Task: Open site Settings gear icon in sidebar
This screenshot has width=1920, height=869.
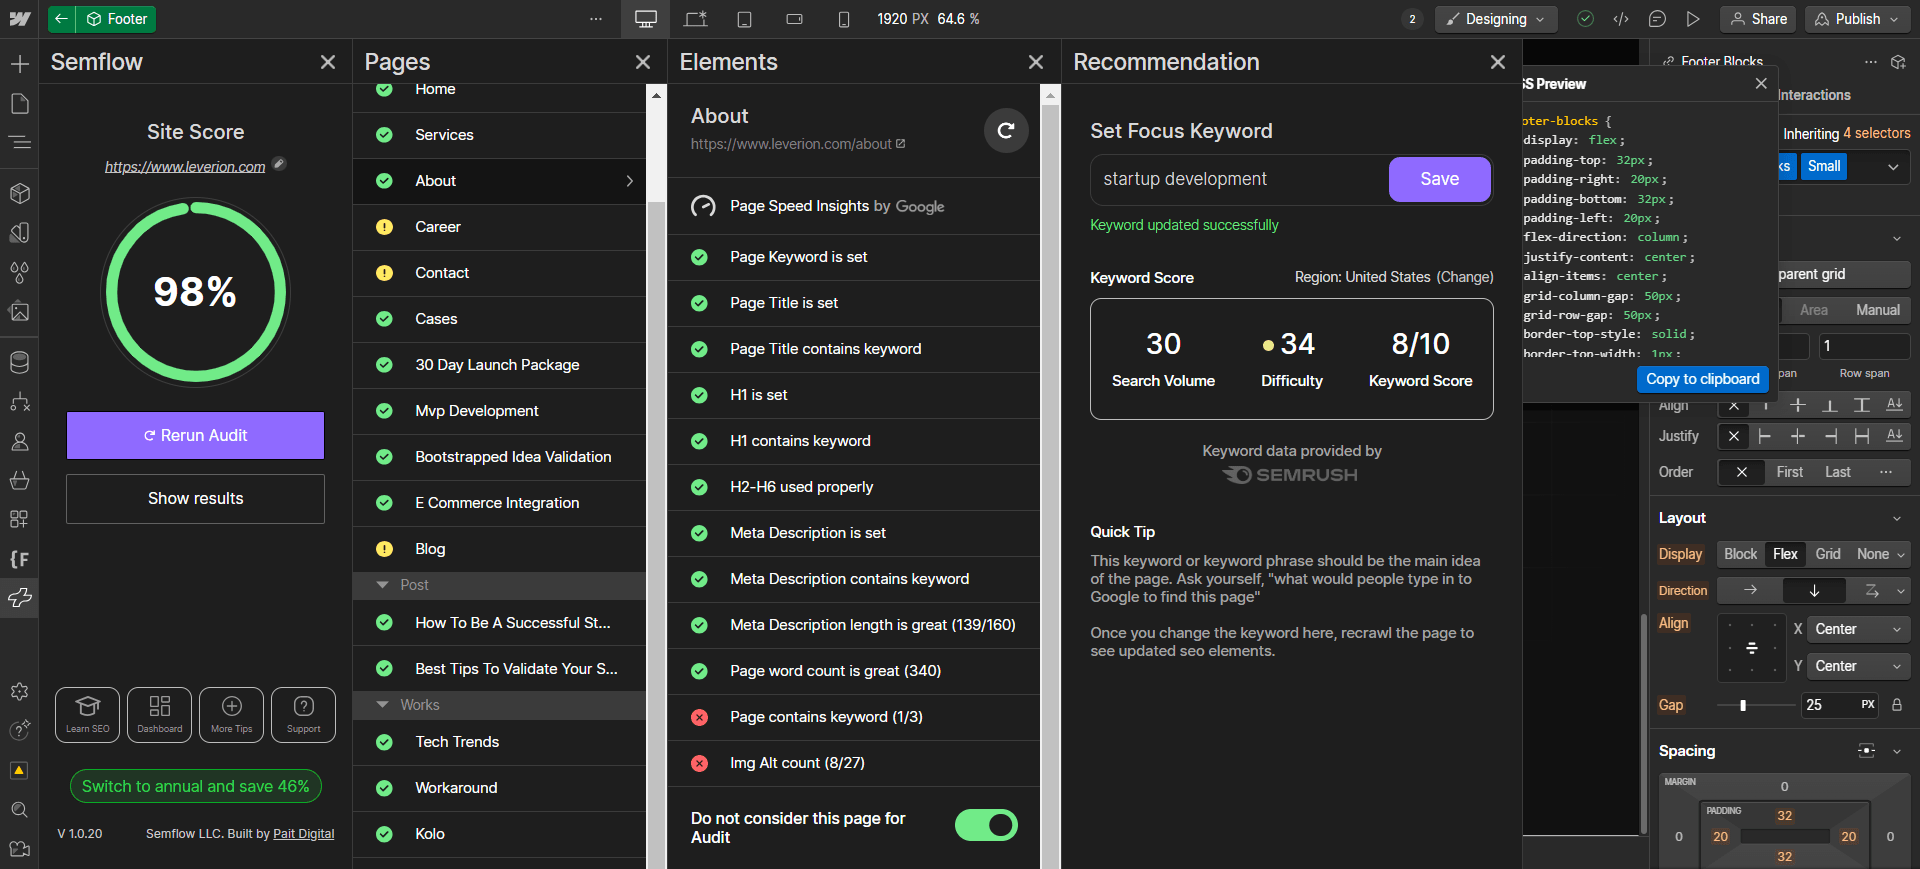Action: (19, 691)
